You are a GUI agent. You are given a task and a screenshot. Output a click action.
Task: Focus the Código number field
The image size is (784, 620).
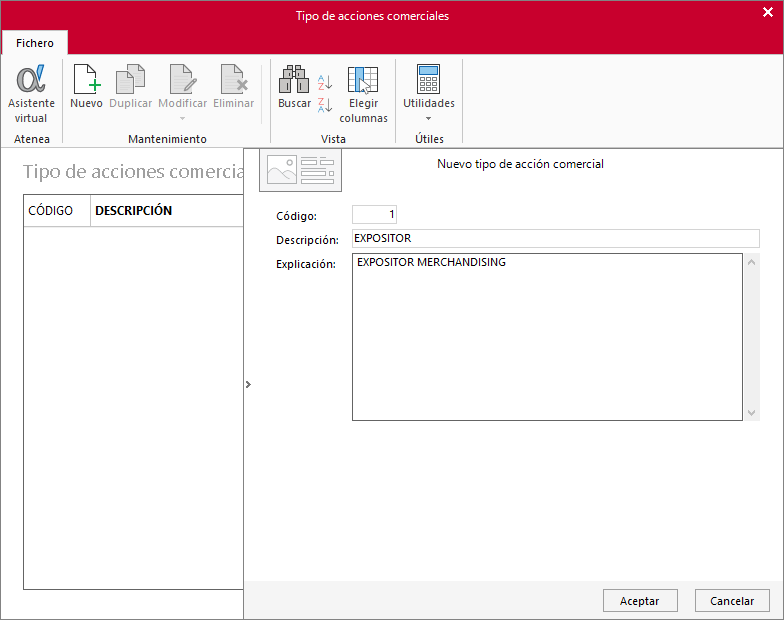[x=374, y=214]
